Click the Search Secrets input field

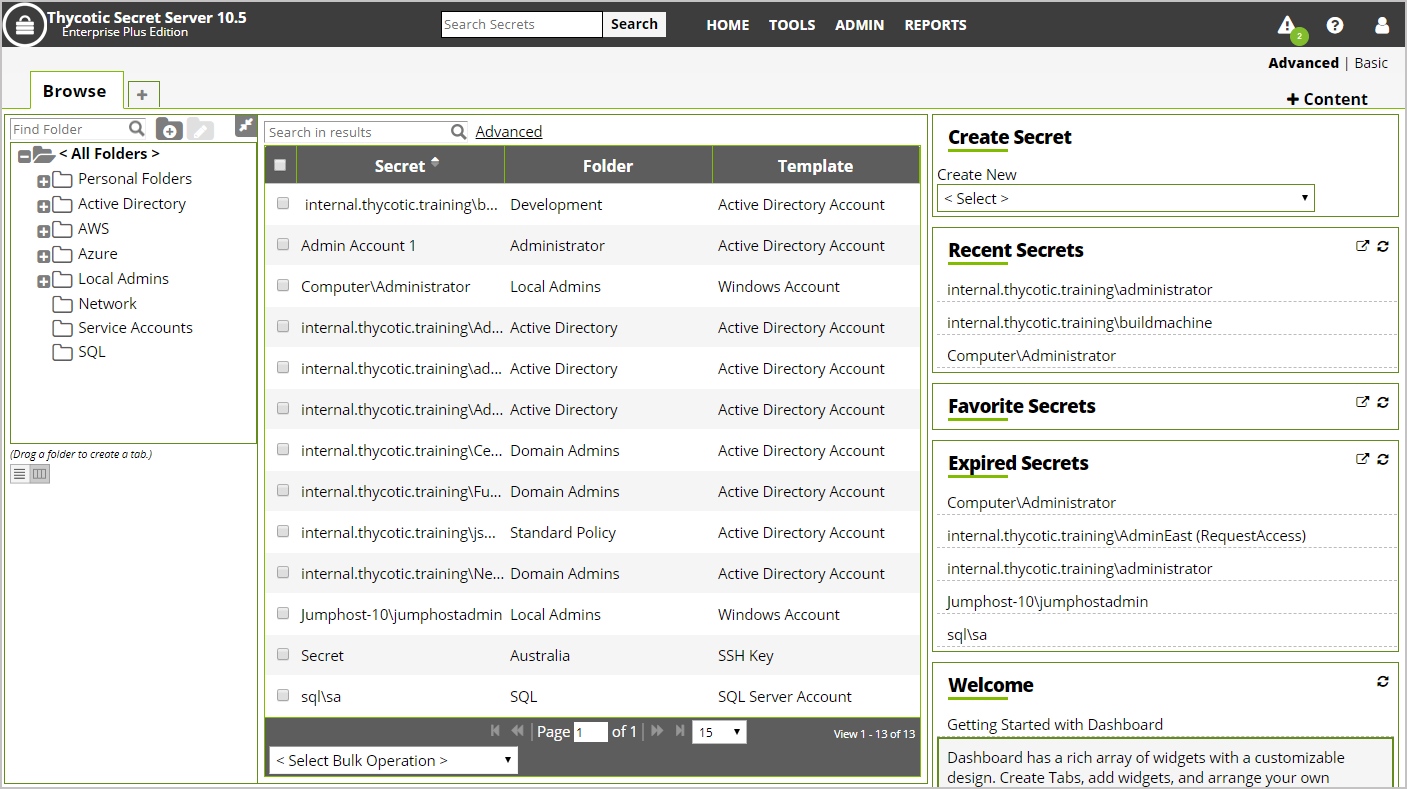click(522, 24)
